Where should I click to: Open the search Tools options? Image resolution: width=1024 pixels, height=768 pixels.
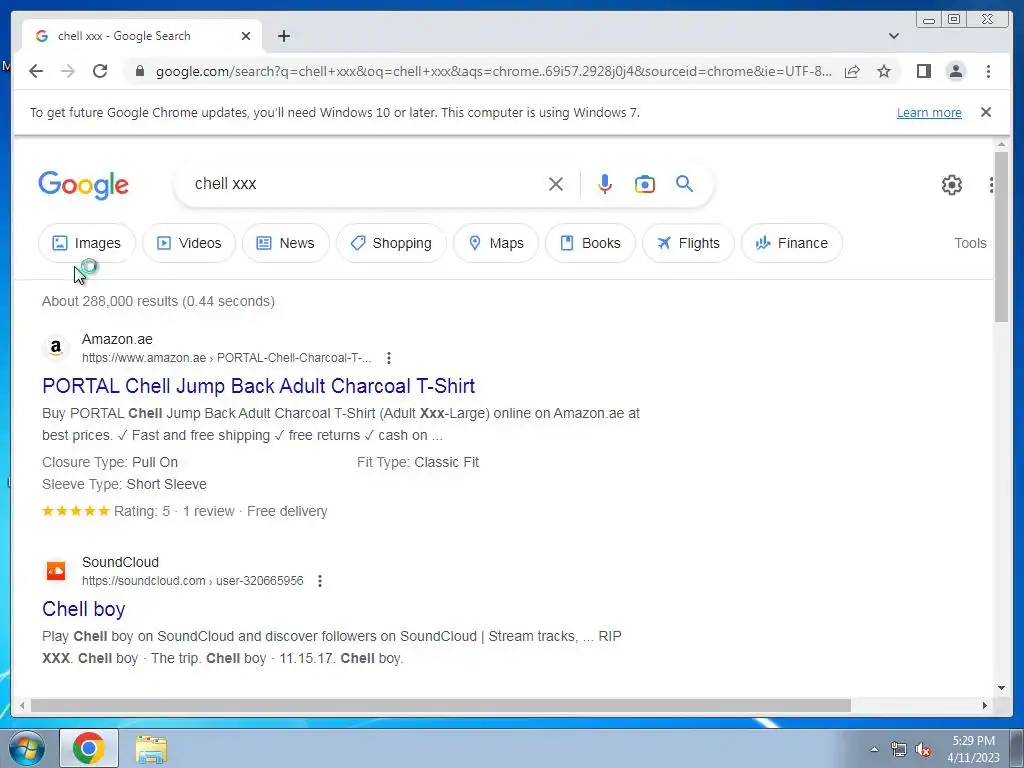[970, 243]
